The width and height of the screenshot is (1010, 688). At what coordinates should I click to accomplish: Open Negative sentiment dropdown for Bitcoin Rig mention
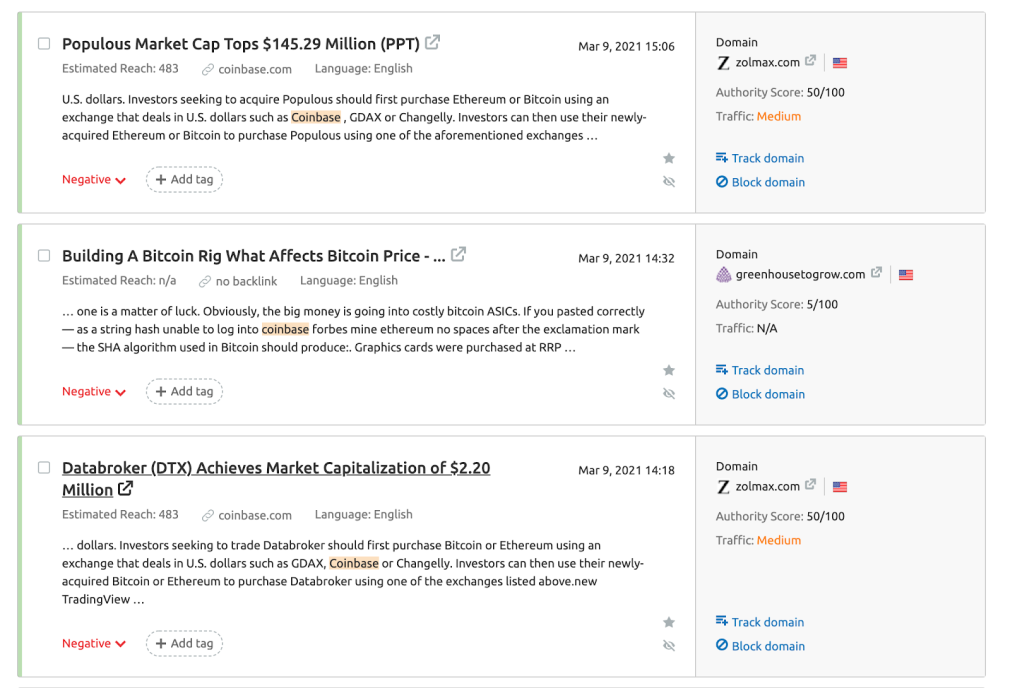[94, 392]
